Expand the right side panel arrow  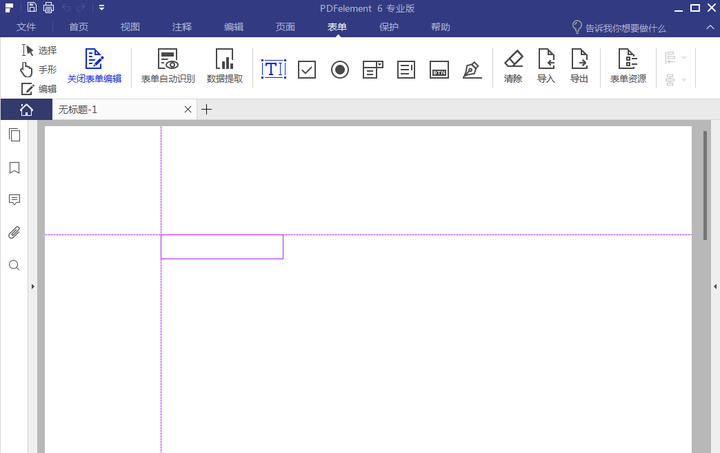715,286
